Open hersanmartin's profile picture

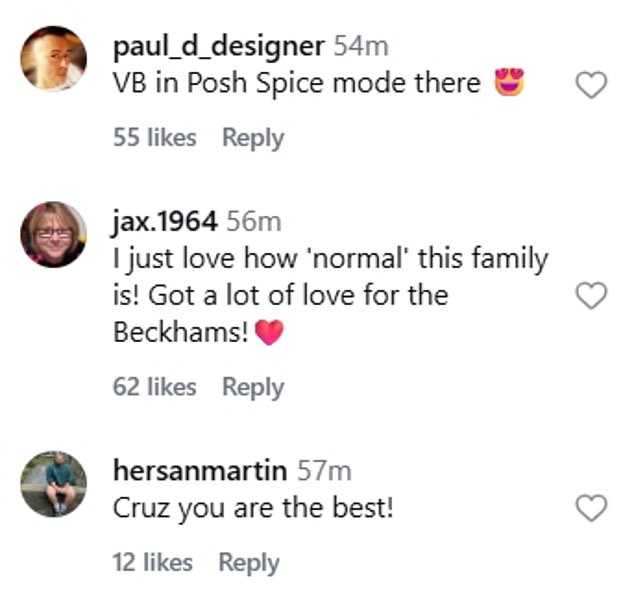[53, 484]
